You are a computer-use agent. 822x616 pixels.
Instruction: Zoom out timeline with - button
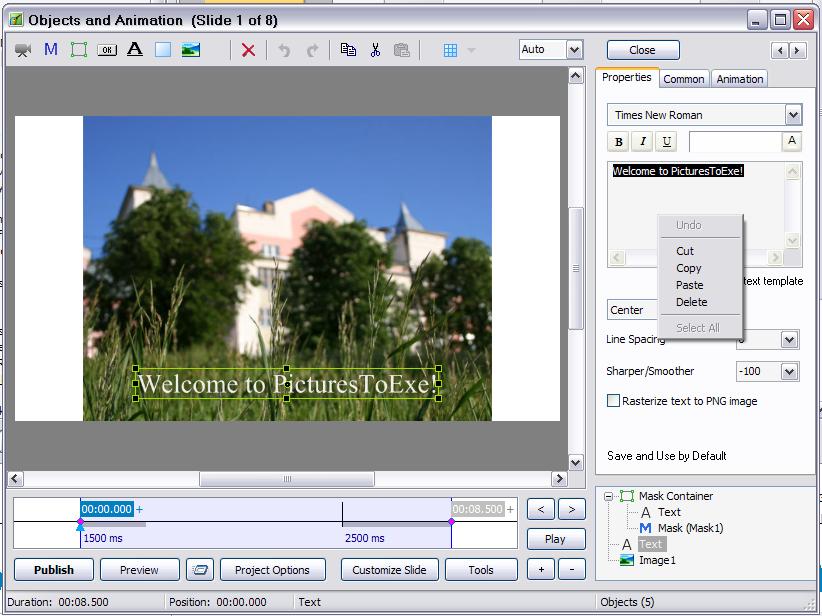point(571,570)
